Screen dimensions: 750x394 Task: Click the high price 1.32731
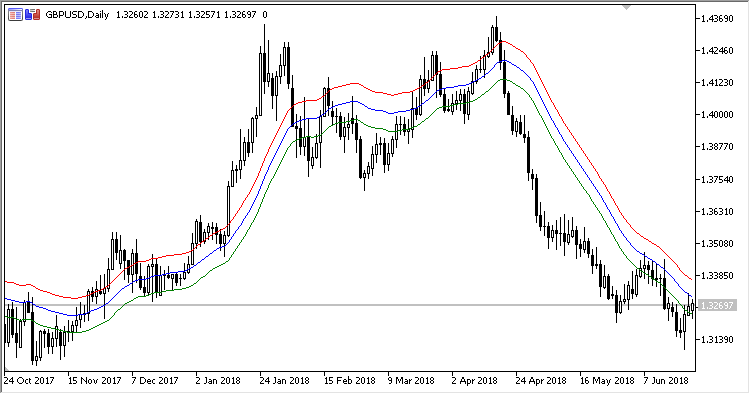coord(168,15)
